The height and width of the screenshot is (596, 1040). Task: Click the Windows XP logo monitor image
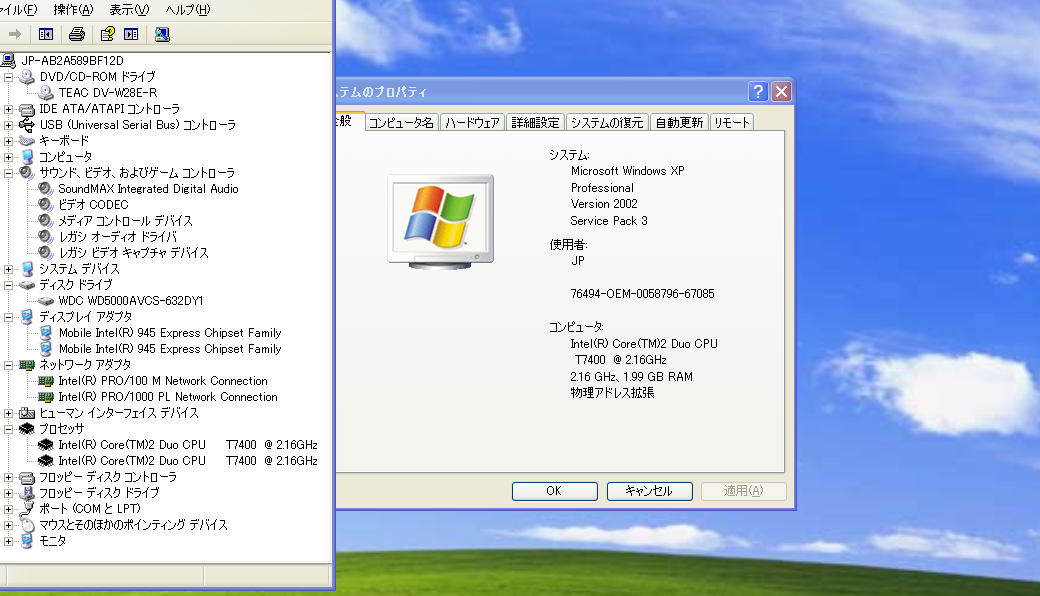[441, 222]
